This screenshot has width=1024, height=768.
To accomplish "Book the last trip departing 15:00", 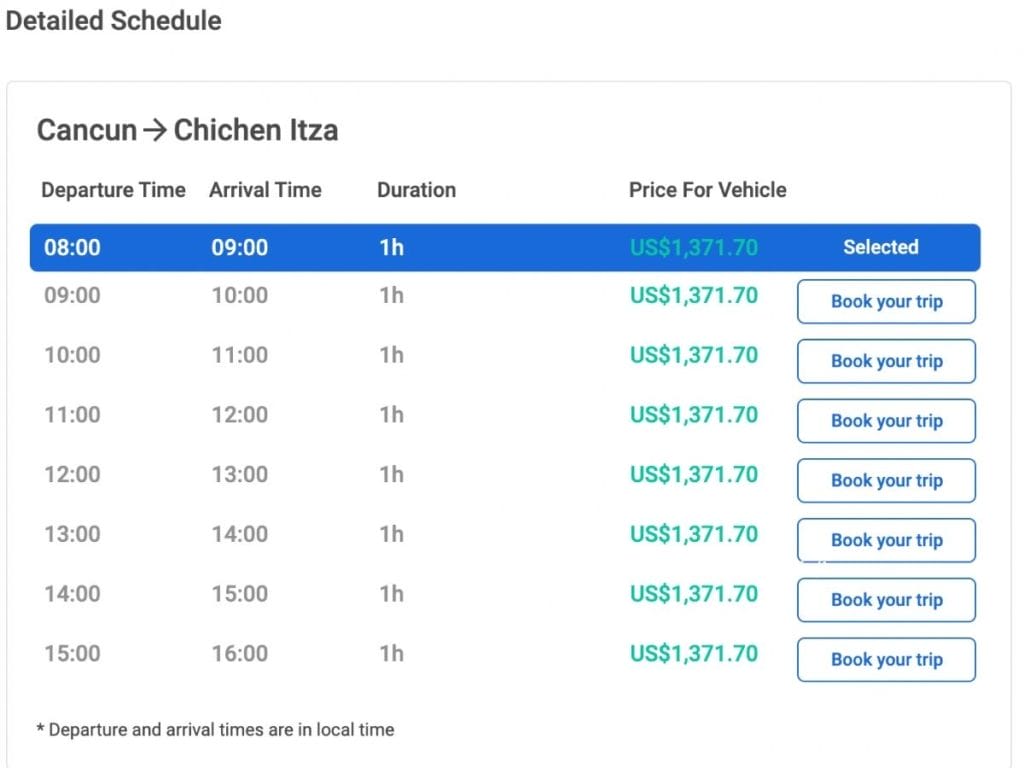I will click(886, 660).
